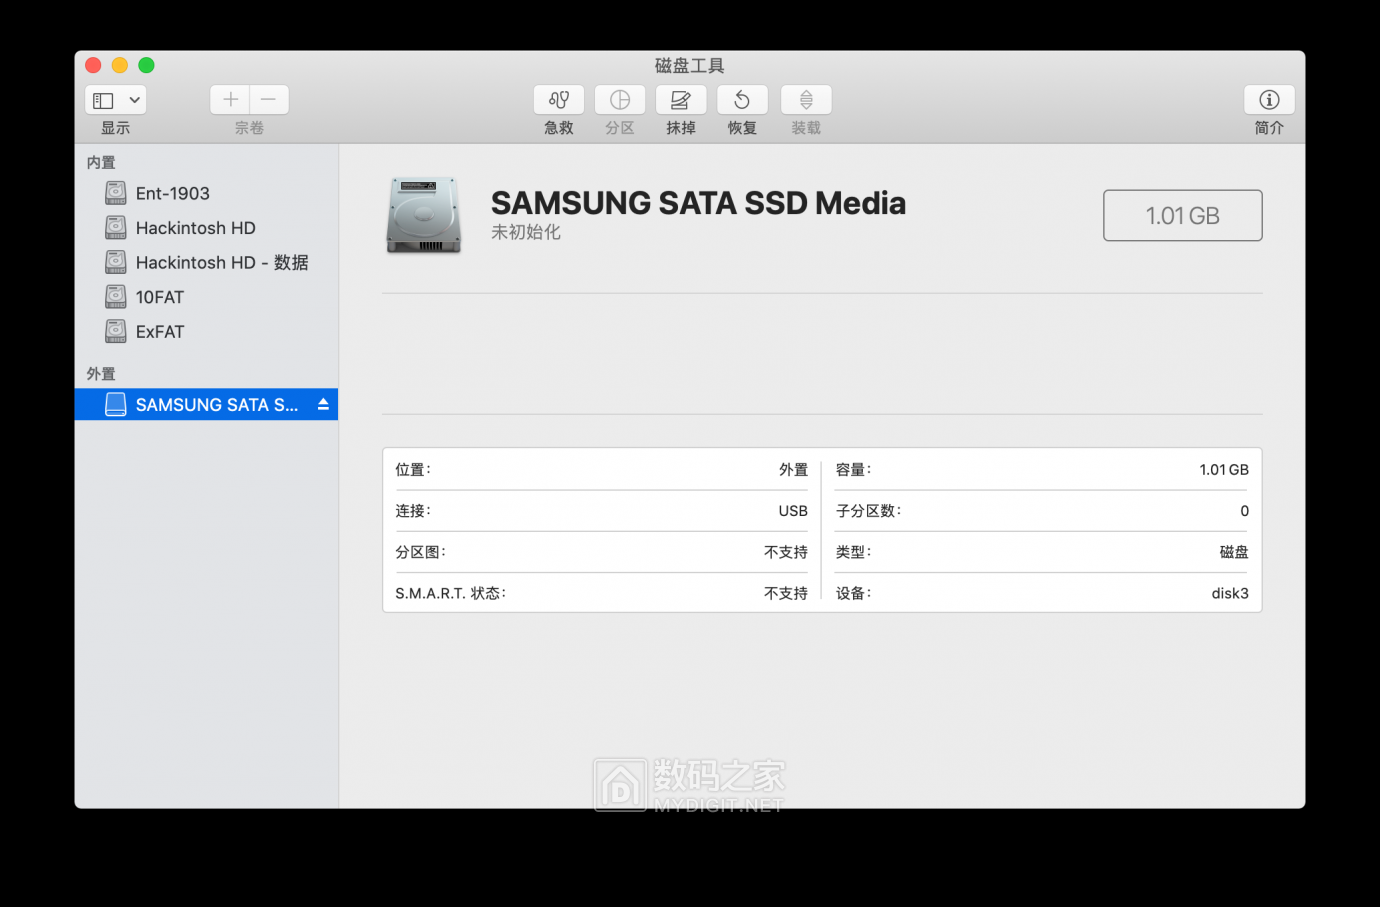Click the 分区图 label

point(420,552)
